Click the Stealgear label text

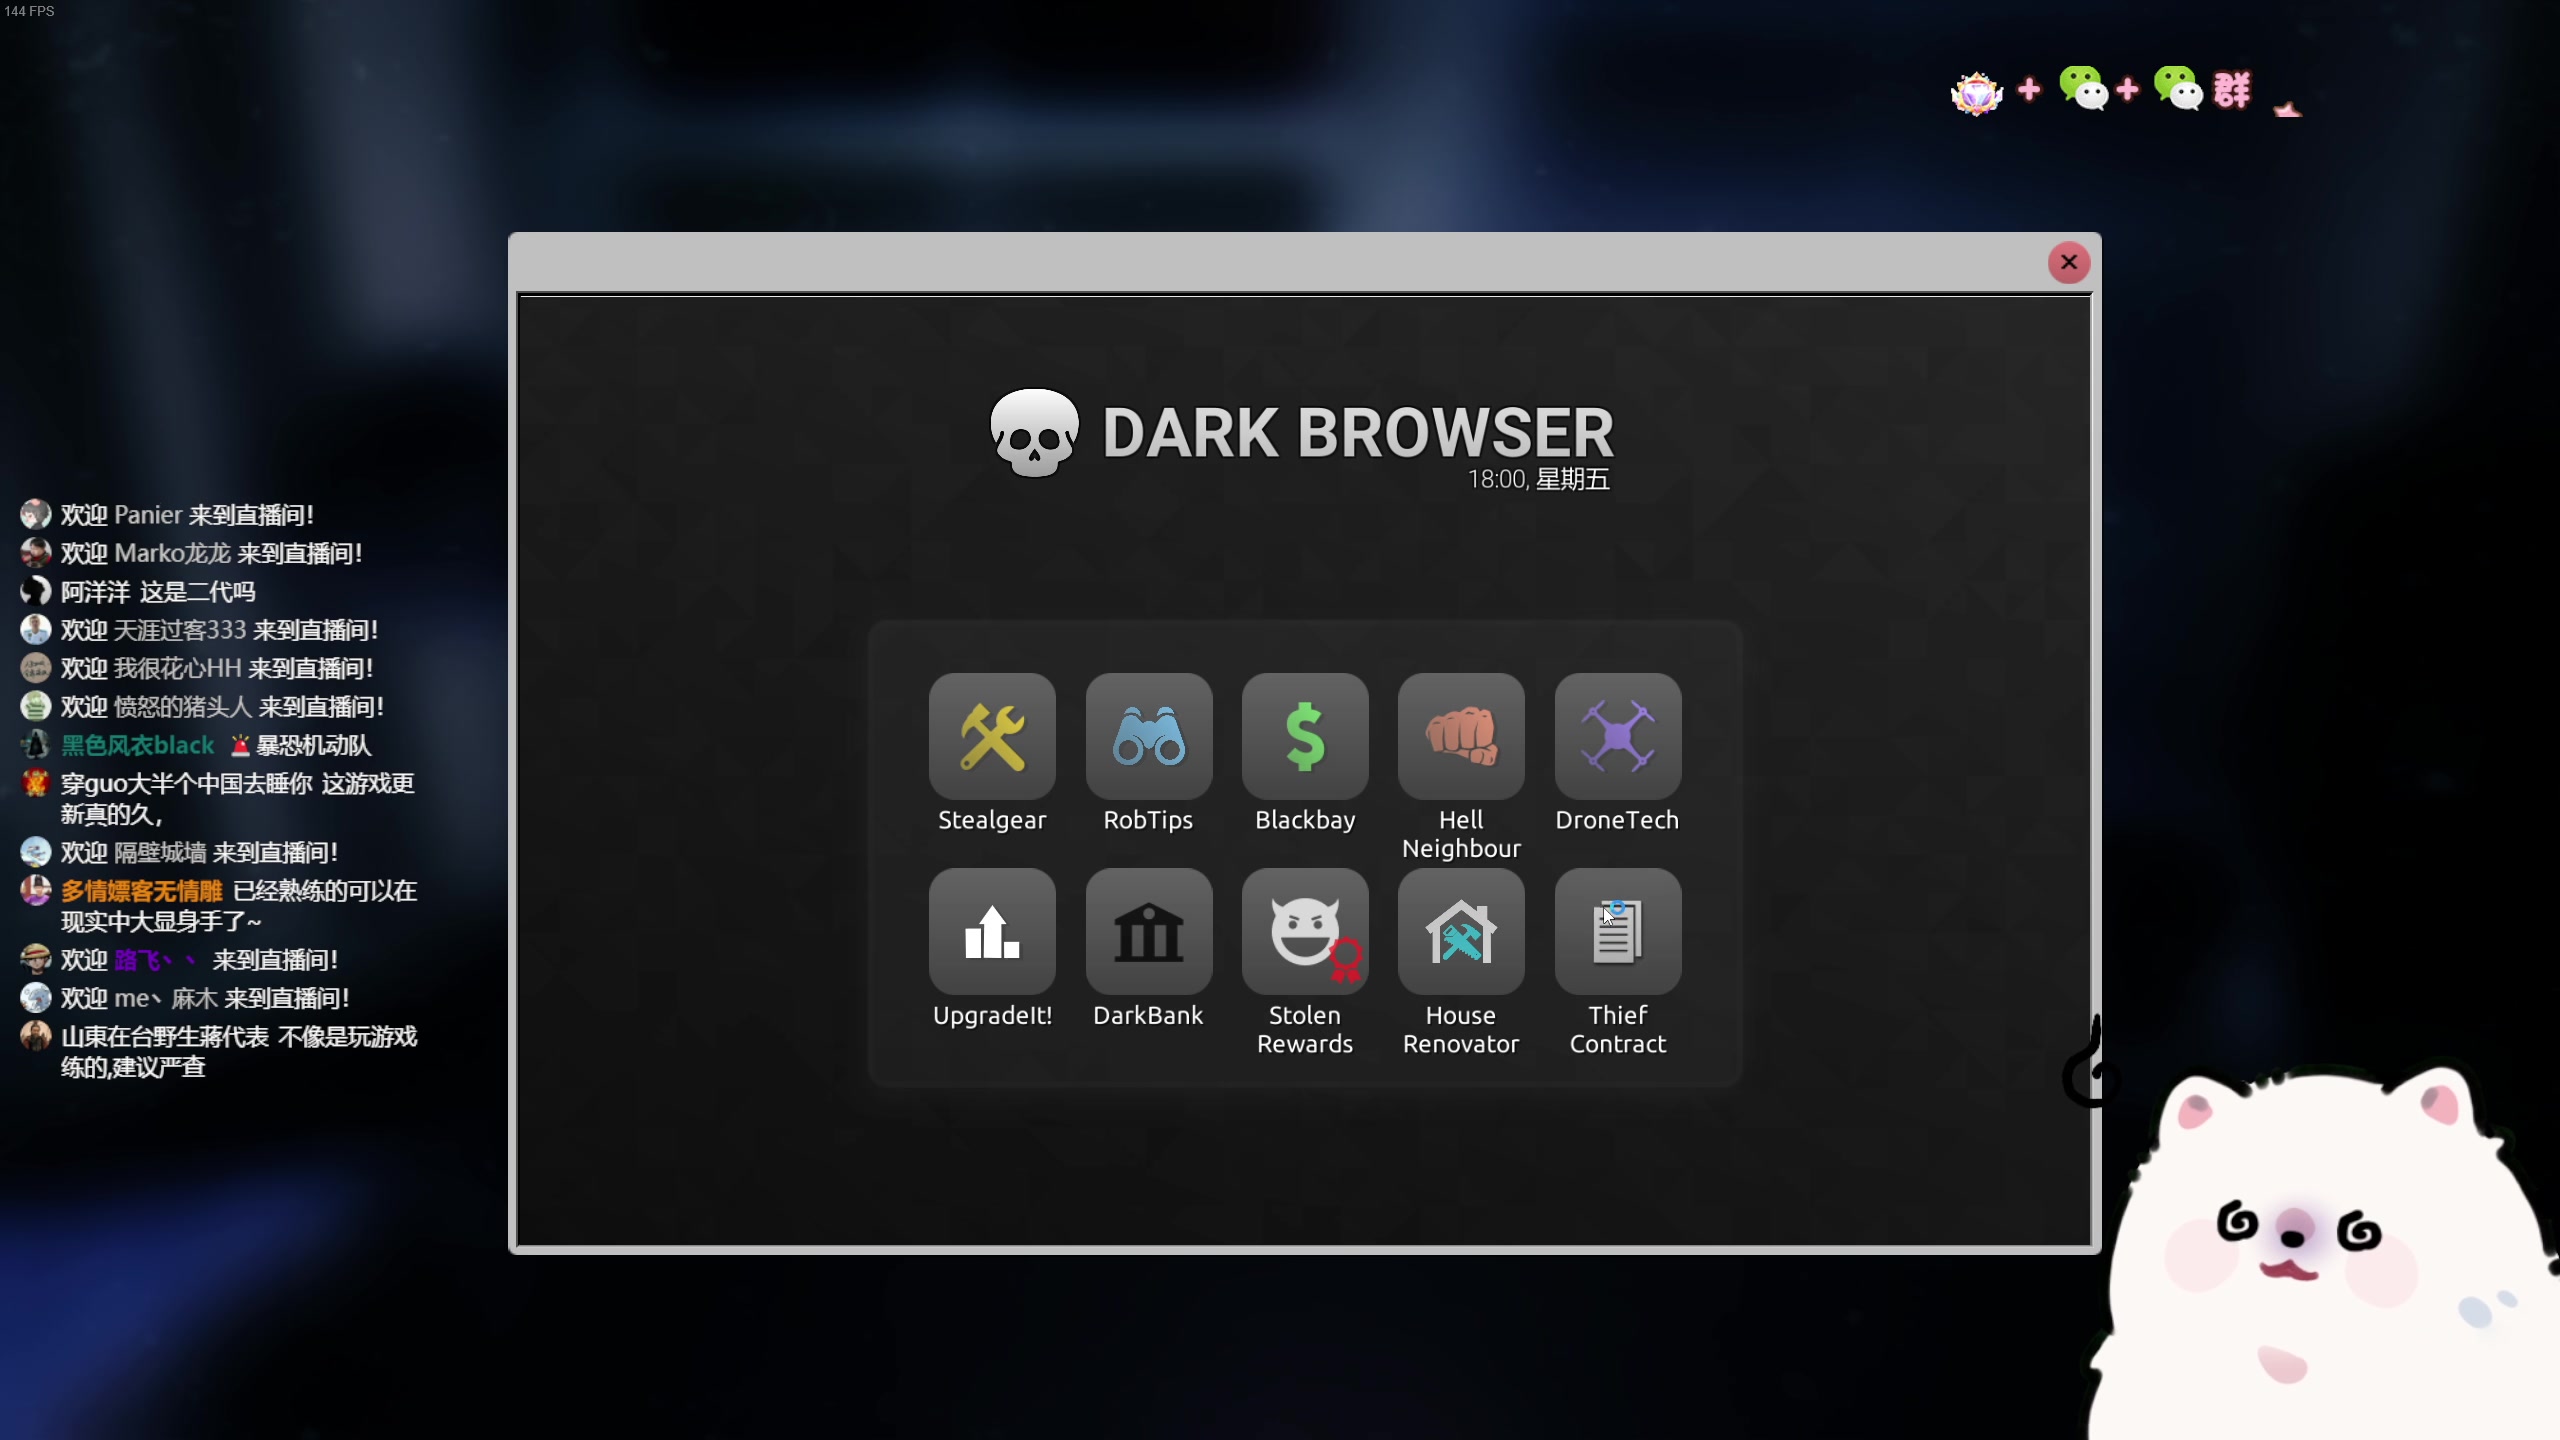pyautogui.click(x=992, y=820)
